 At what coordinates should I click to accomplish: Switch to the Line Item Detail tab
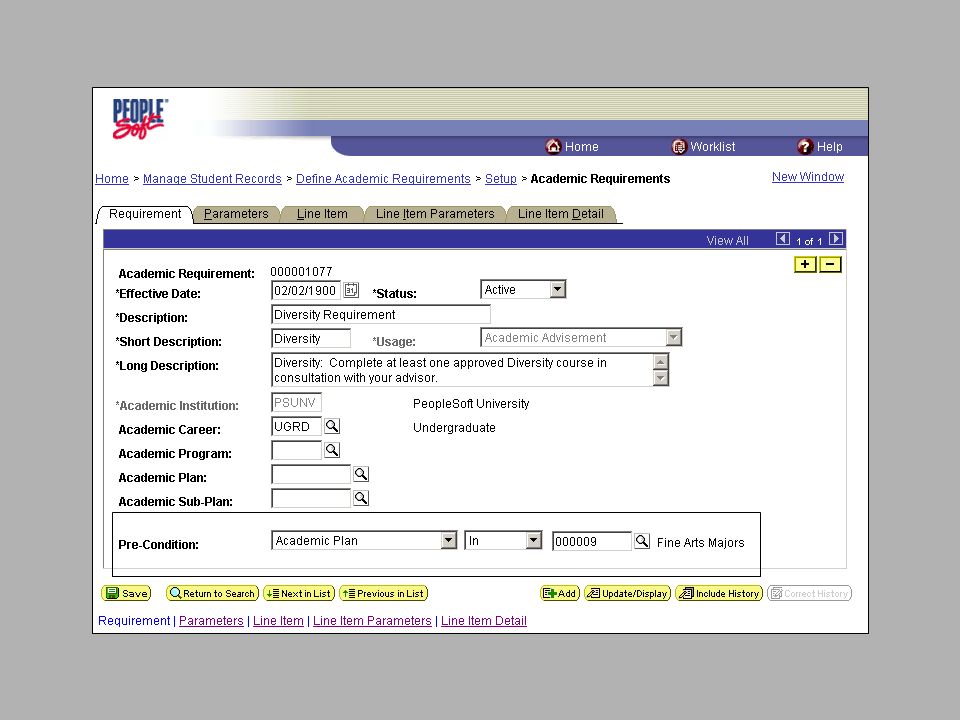[x=561, y=214]
